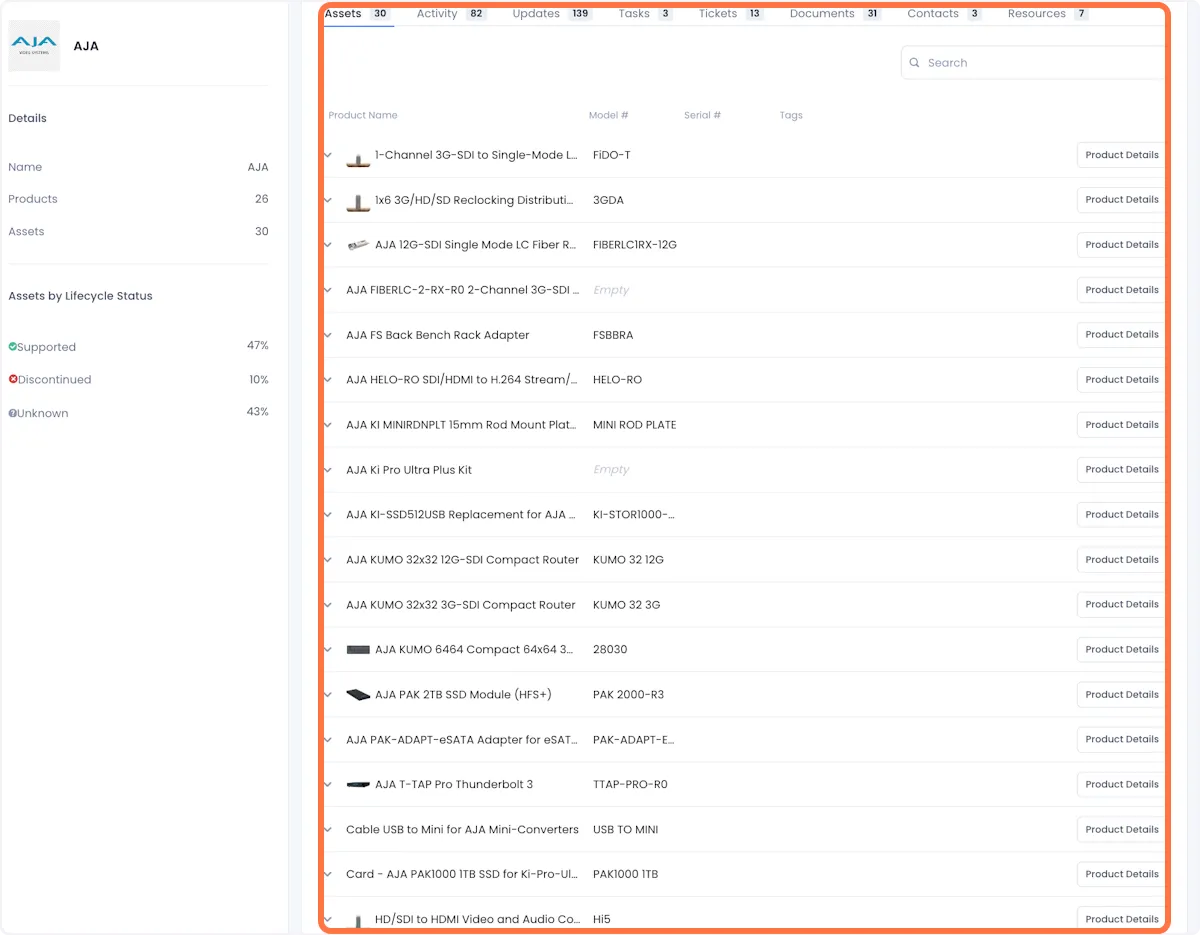This screenshot has width=1200, height=935.
Task: Open the FIBERLC1RX-12G product thumbnail
Action: (x=358, y=245)
